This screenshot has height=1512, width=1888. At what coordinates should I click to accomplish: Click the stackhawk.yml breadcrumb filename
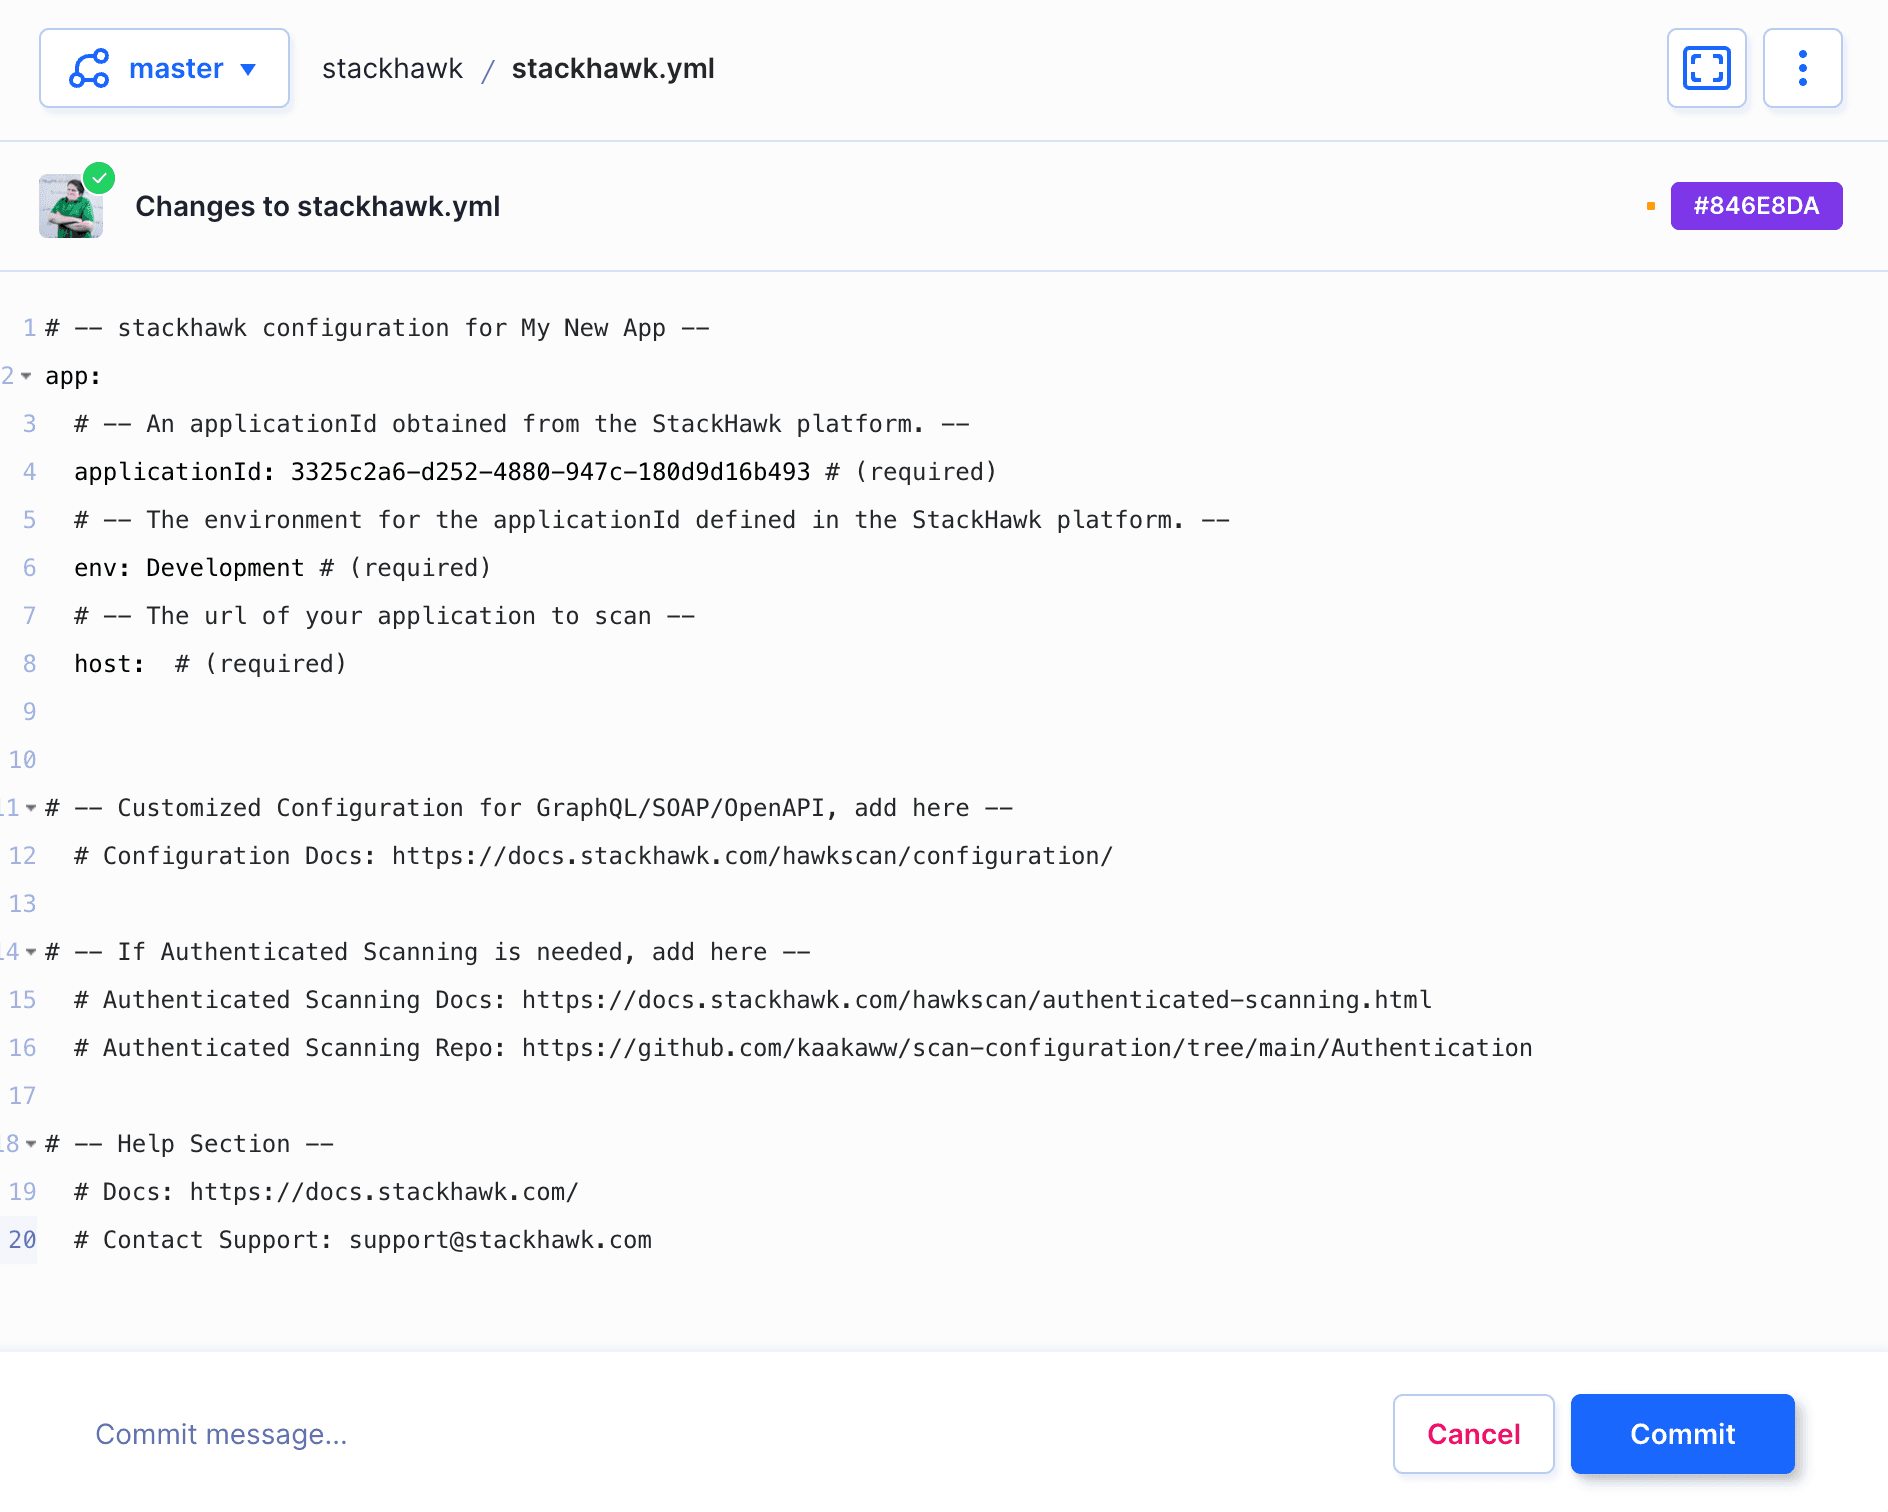[x=613, y=68]
